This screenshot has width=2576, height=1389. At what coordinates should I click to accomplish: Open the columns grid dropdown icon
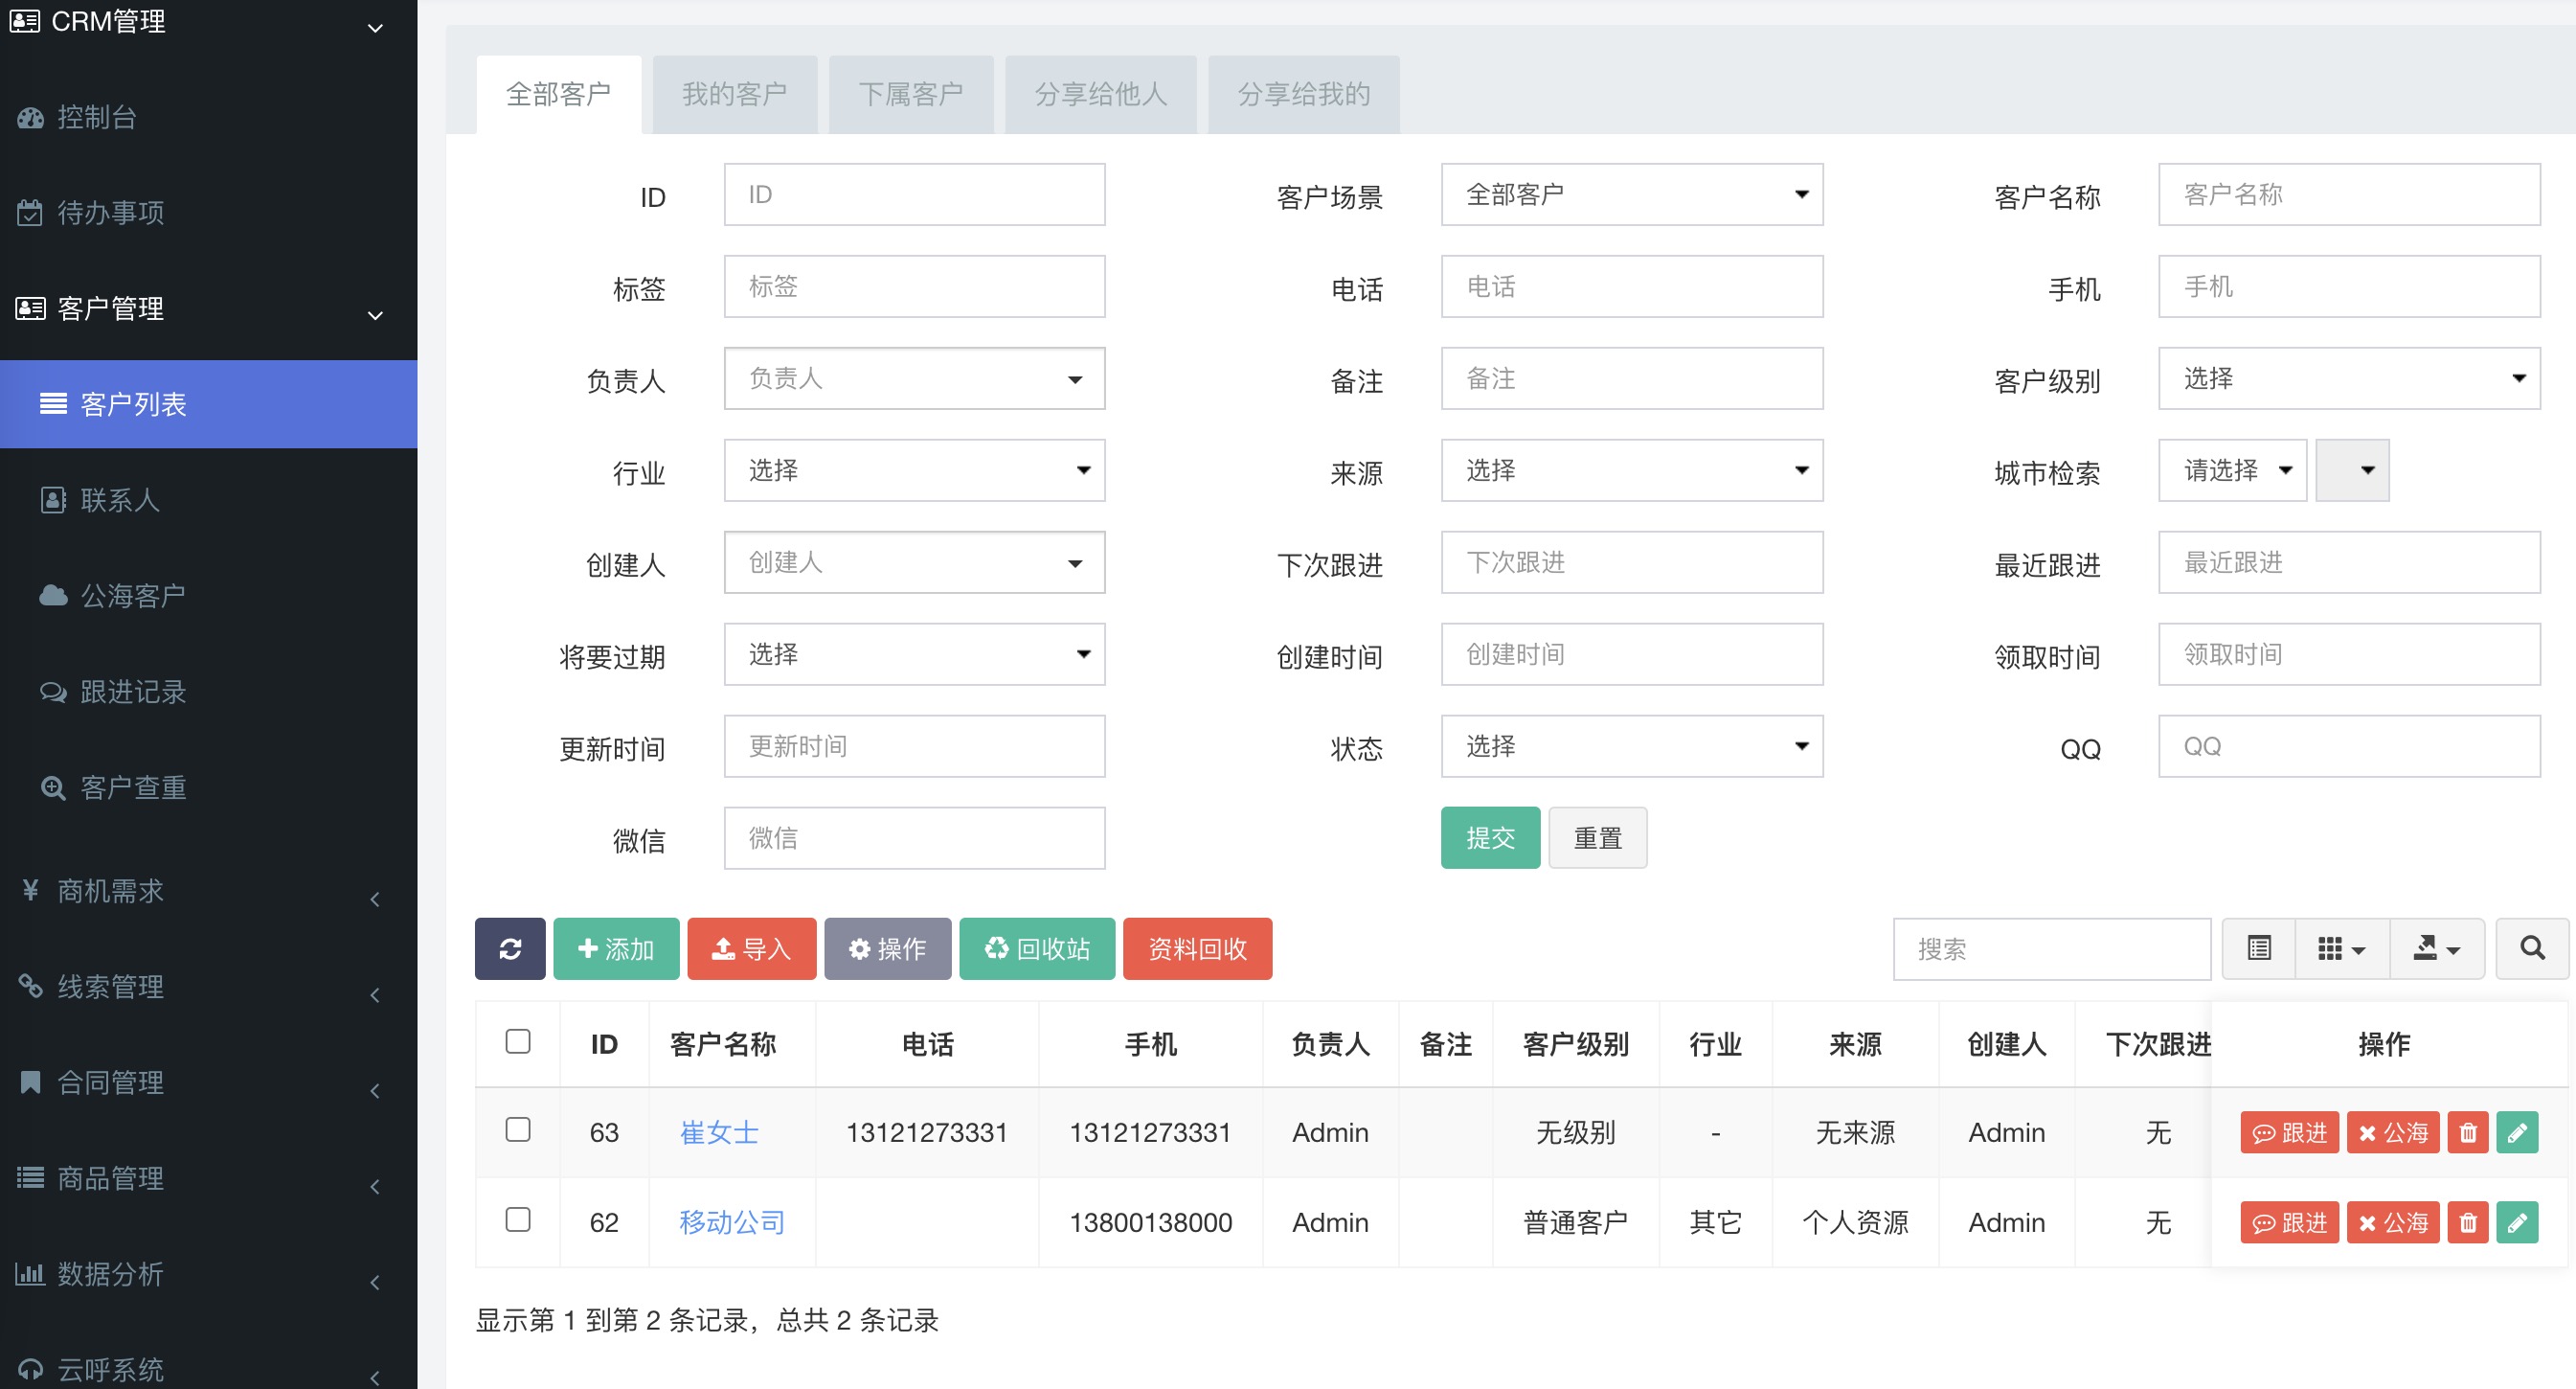coord(2342,948)
